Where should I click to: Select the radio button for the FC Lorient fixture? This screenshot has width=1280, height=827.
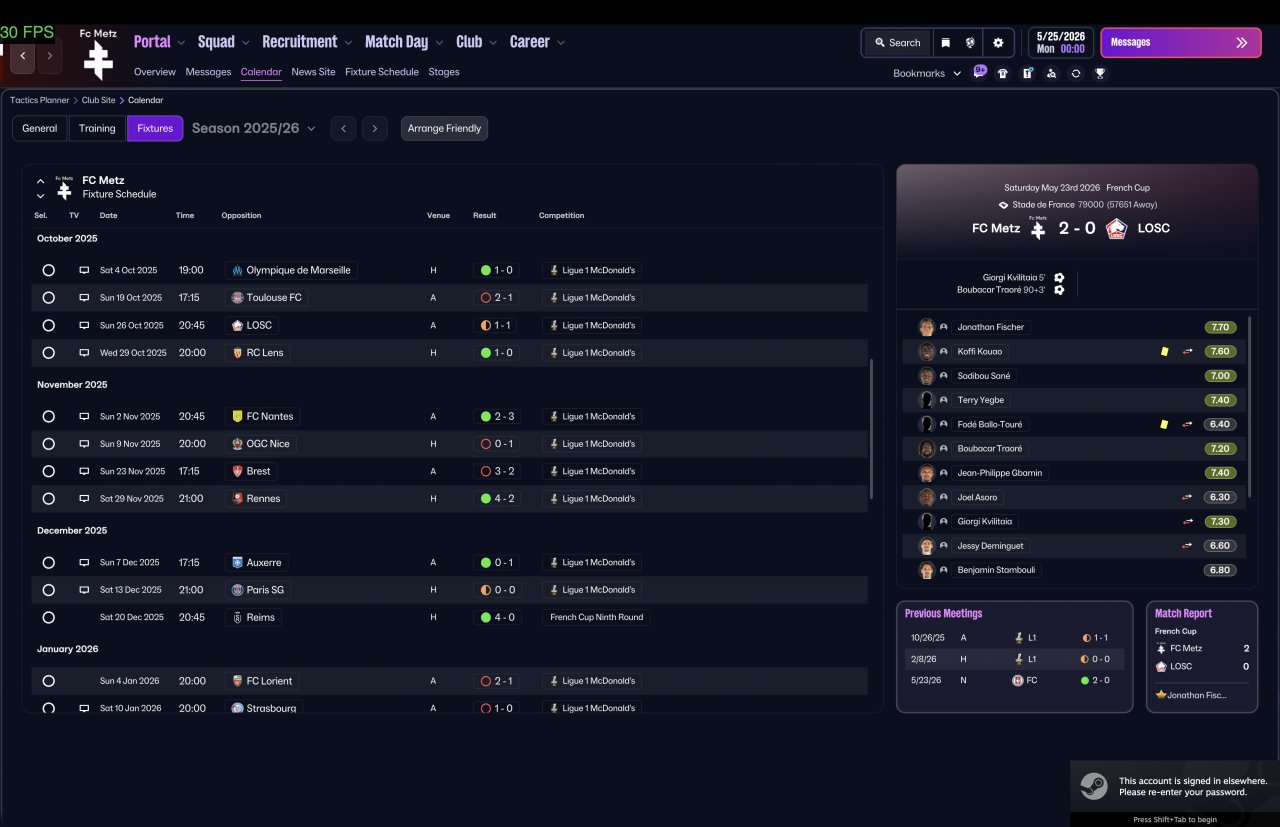(x=48, y=681)
